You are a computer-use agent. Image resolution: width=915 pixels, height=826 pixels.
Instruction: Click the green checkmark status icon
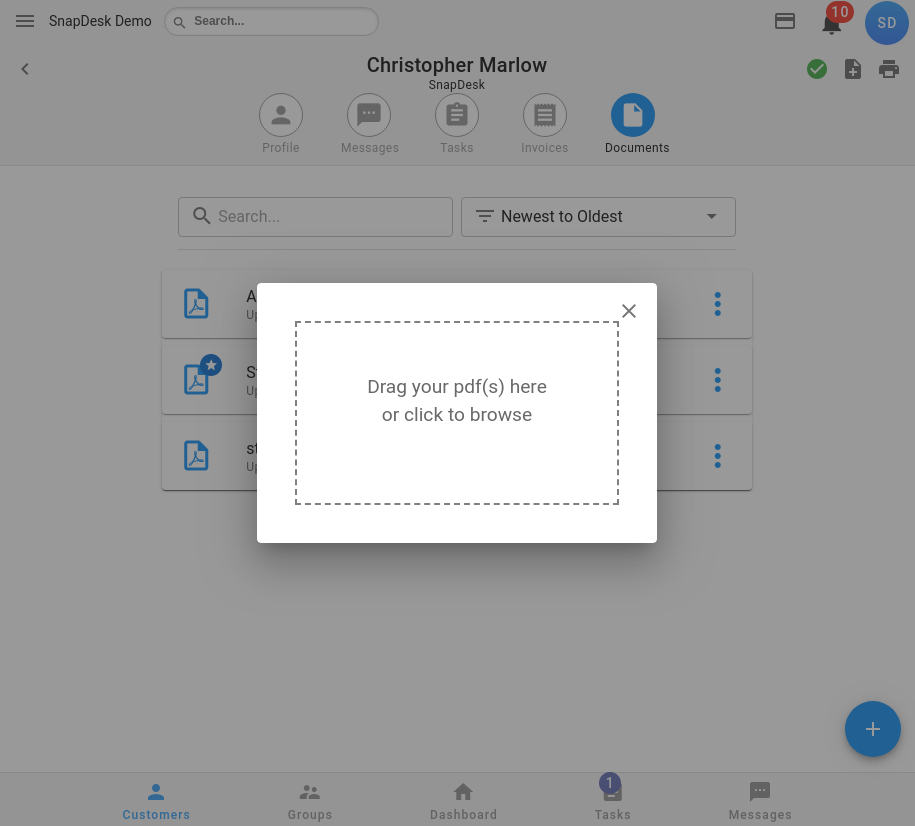(816, 69)
